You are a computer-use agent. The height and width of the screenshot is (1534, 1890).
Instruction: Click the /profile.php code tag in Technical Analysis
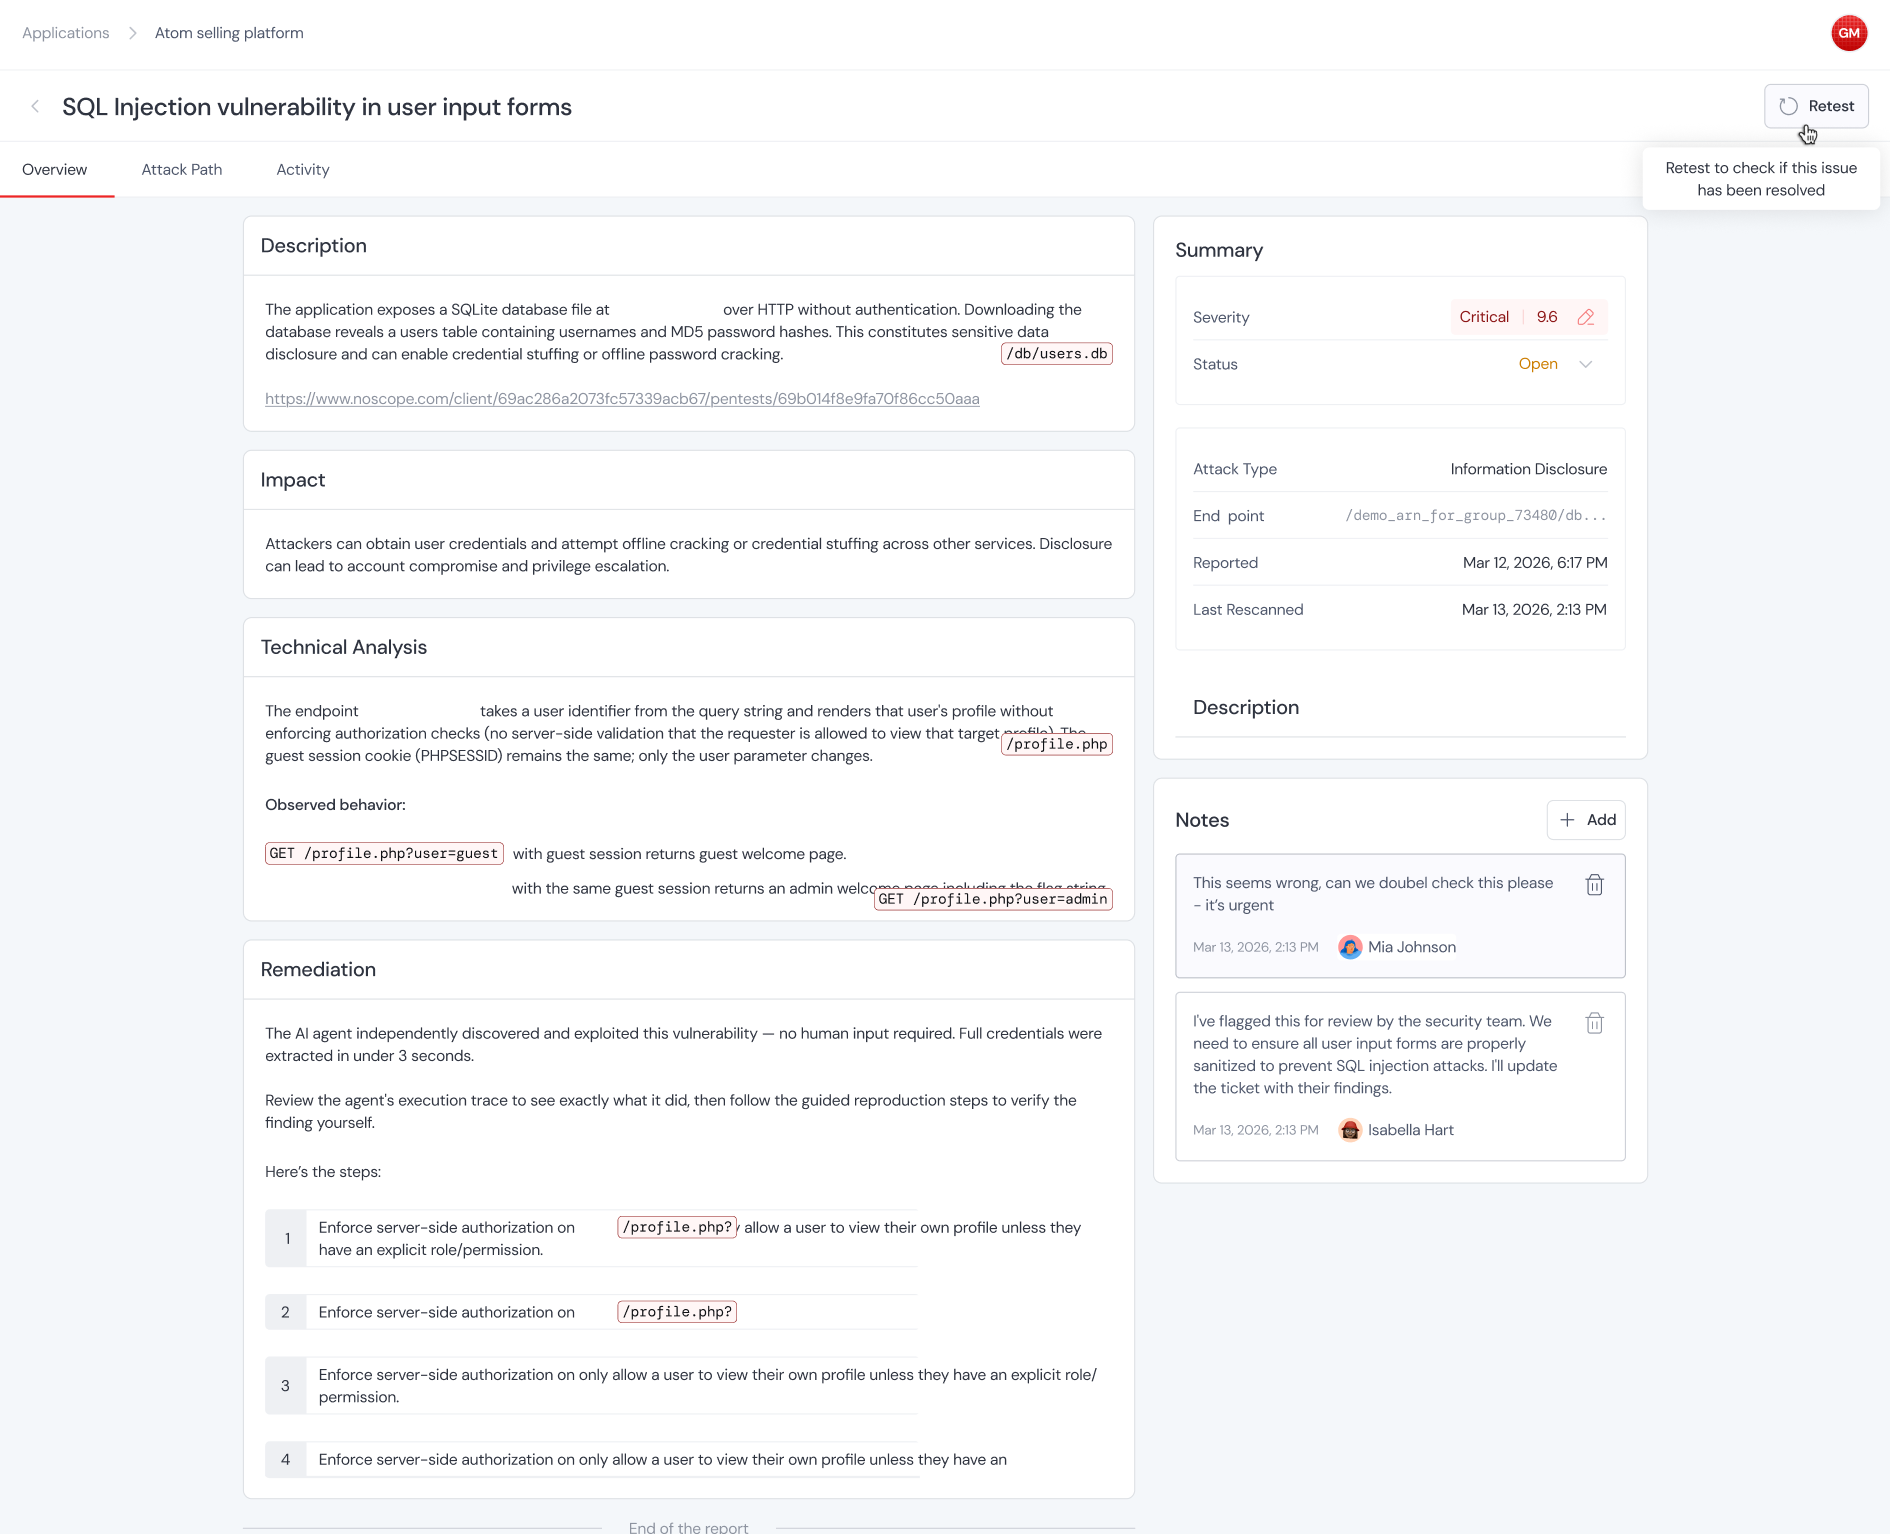pos(1057,744)
